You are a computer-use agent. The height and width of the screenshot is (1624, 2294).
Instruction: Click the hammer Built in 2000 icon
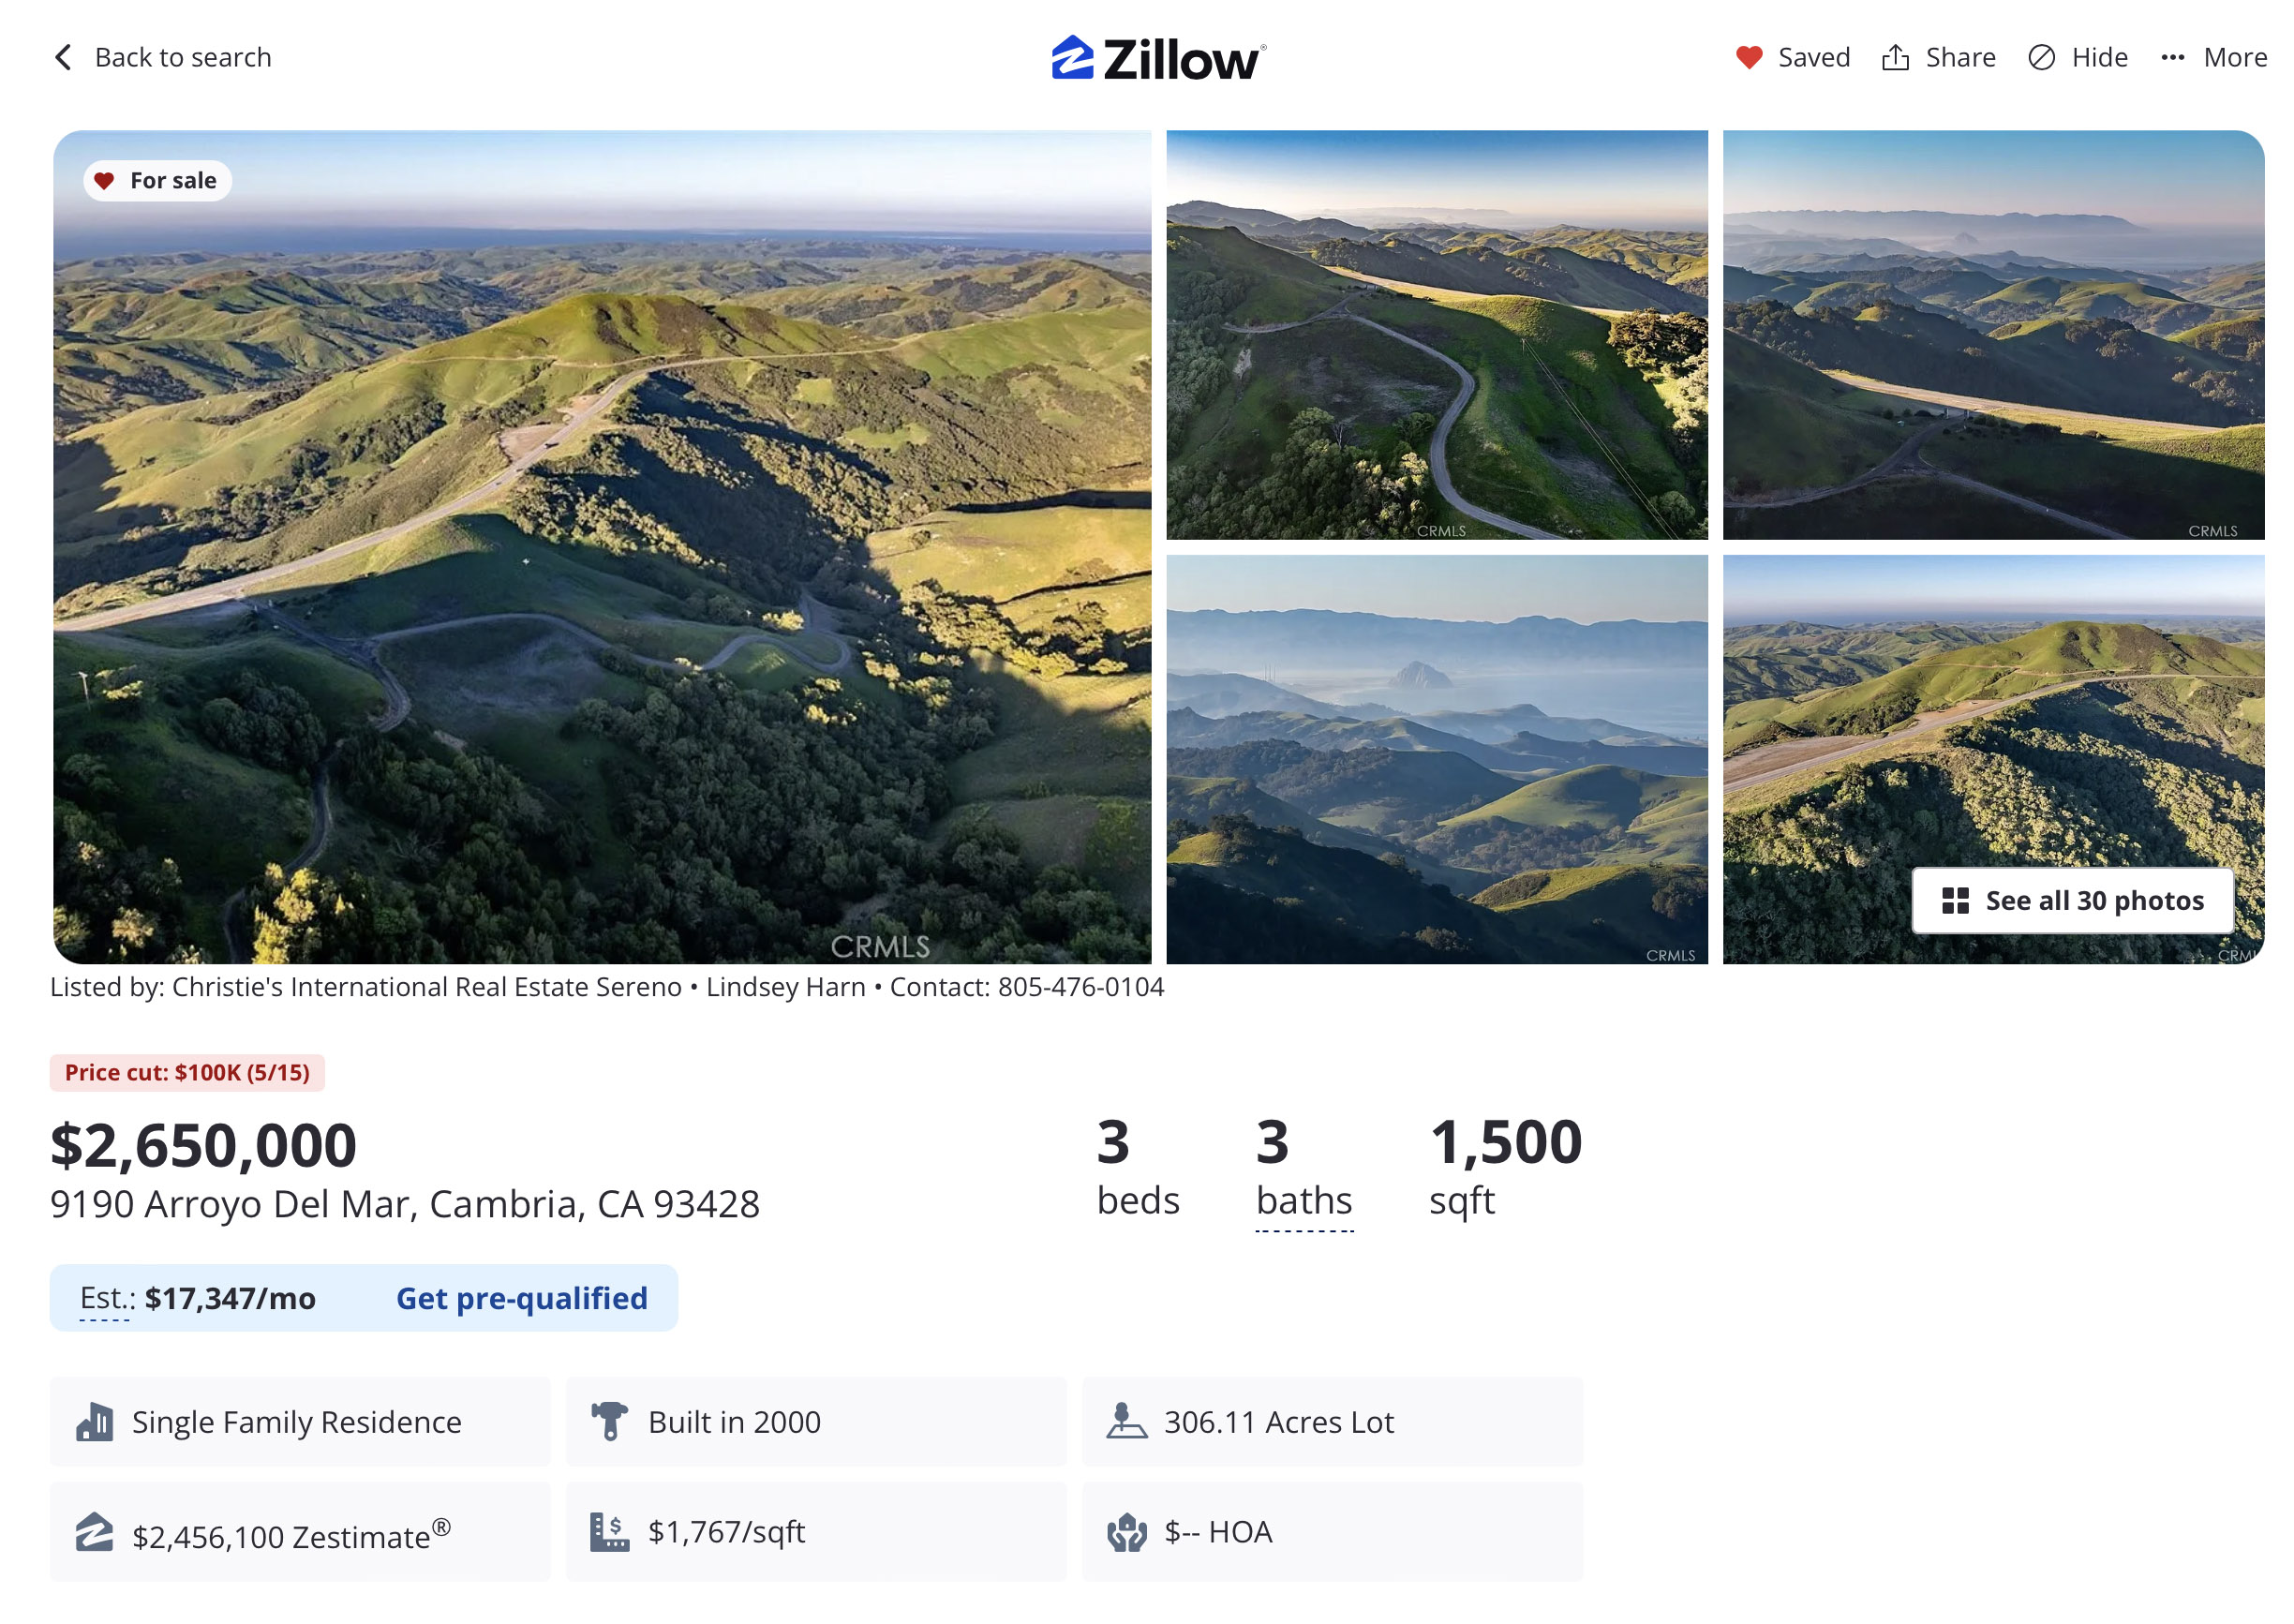coord(608,1420)
